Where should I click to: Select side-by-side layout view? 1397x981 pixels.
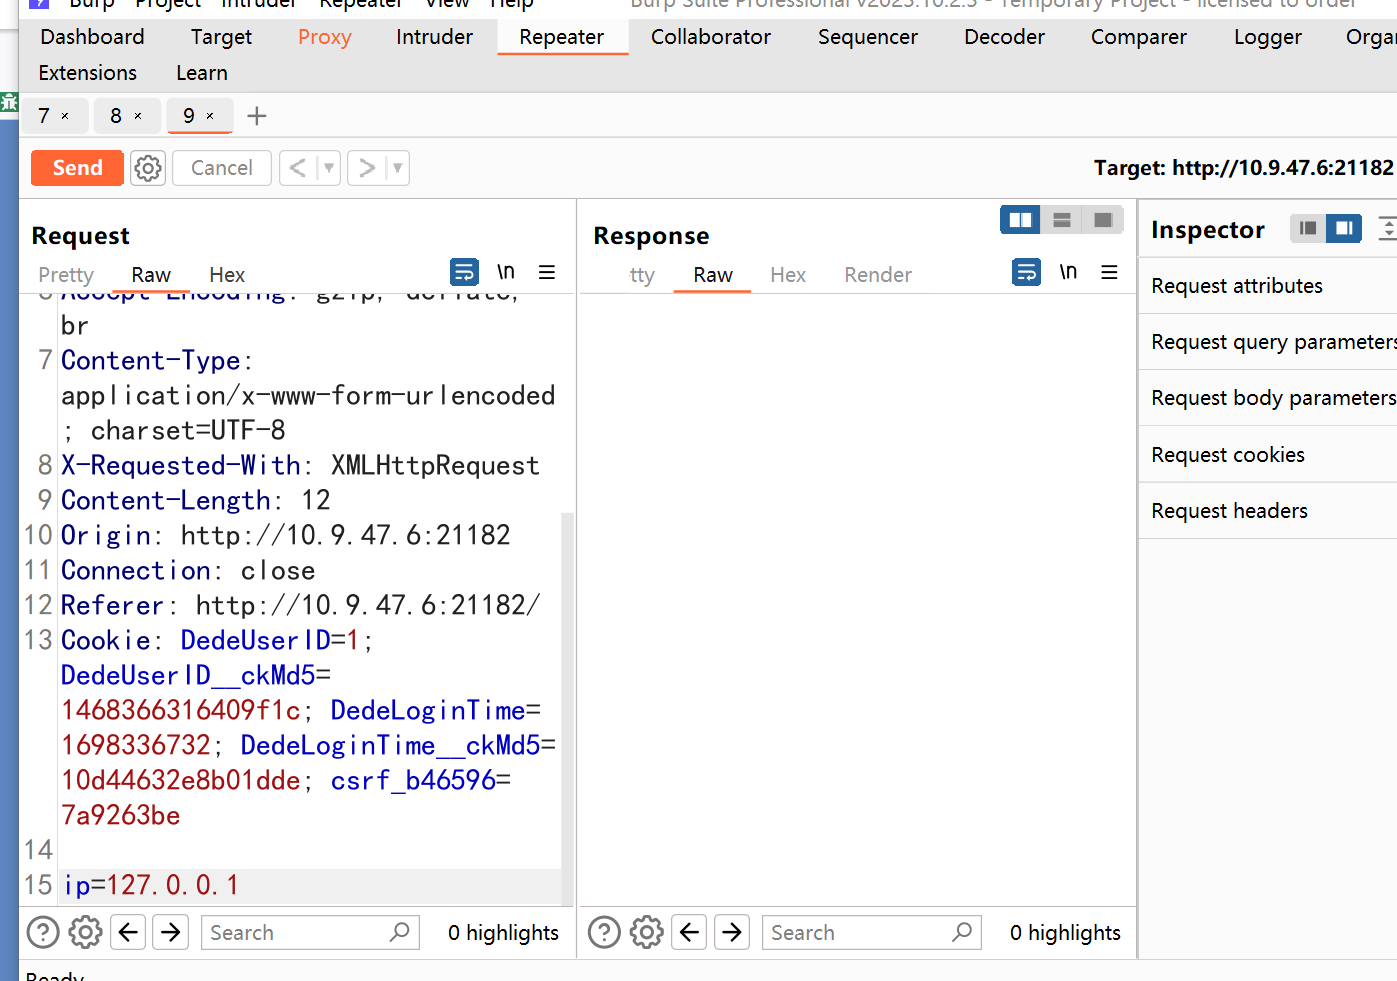click(1021, 220)
